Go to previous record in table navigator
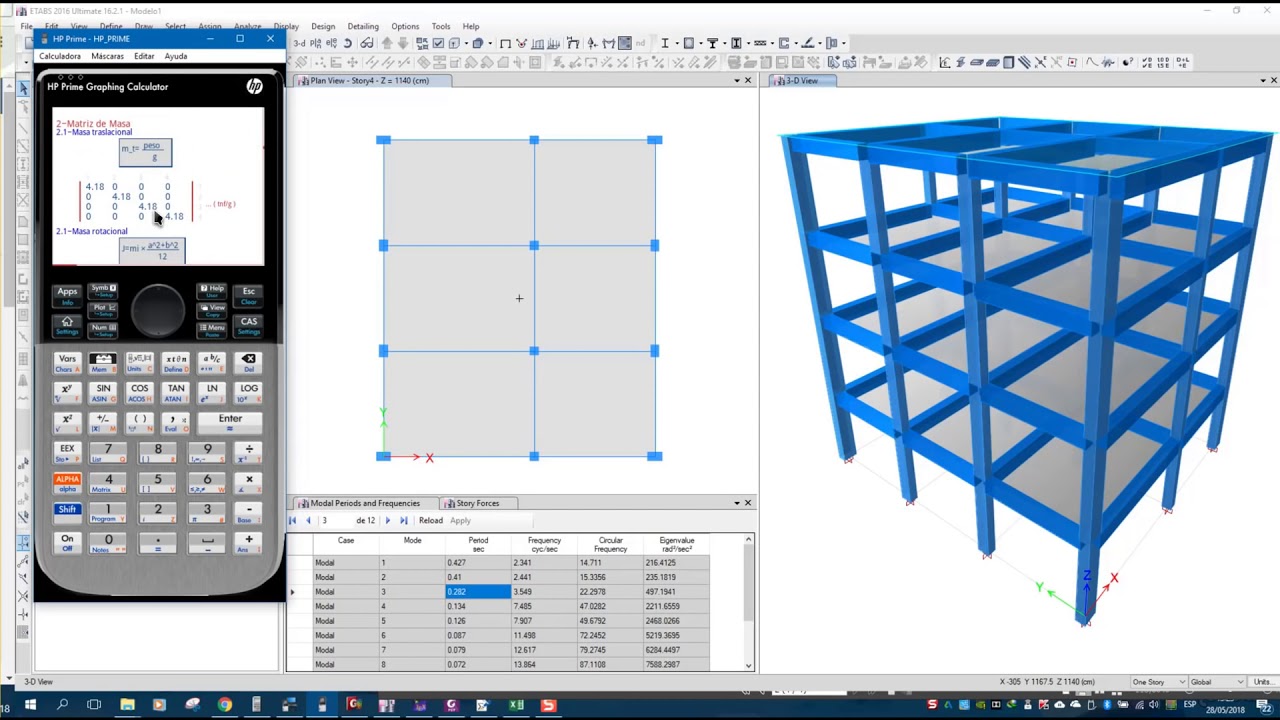 point(308,520)
